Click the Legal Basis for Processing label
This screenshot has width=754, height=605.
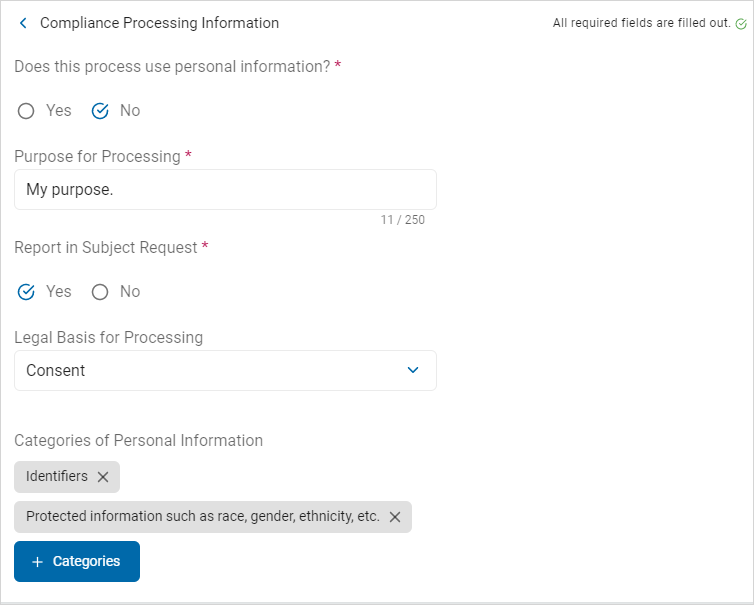(x=108, y=337)
